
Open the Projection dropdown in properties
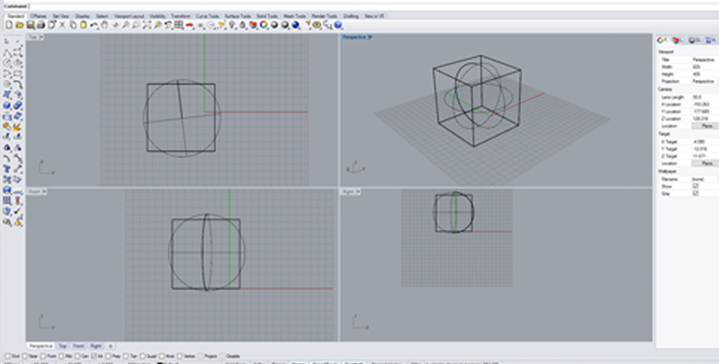(x=705, y=81)
